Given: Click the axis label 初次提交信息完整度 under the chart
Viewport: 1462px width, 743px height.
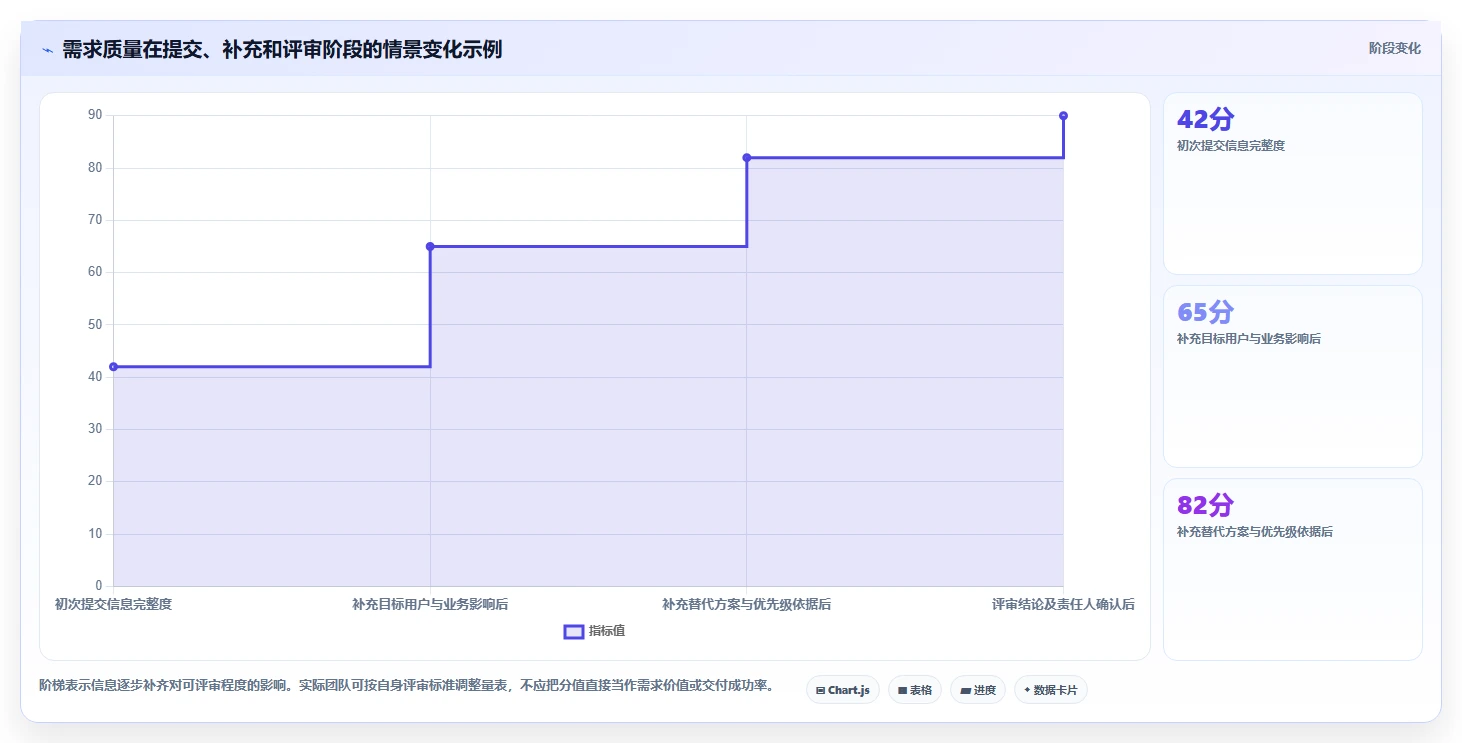Looking at the screenshot, I should point(113,604).
